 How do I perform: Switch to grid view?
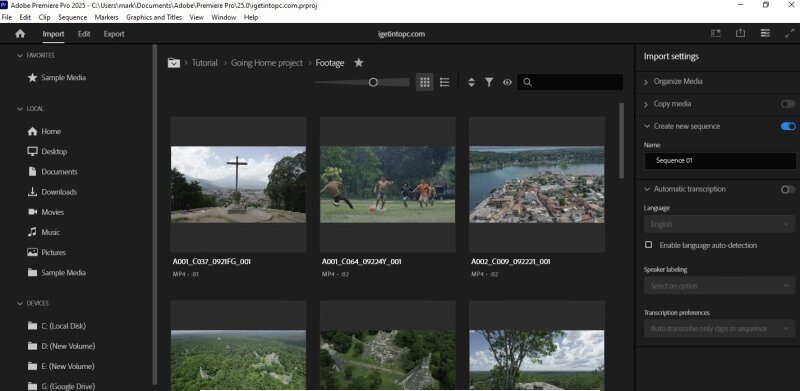click(x=424, y=82)
